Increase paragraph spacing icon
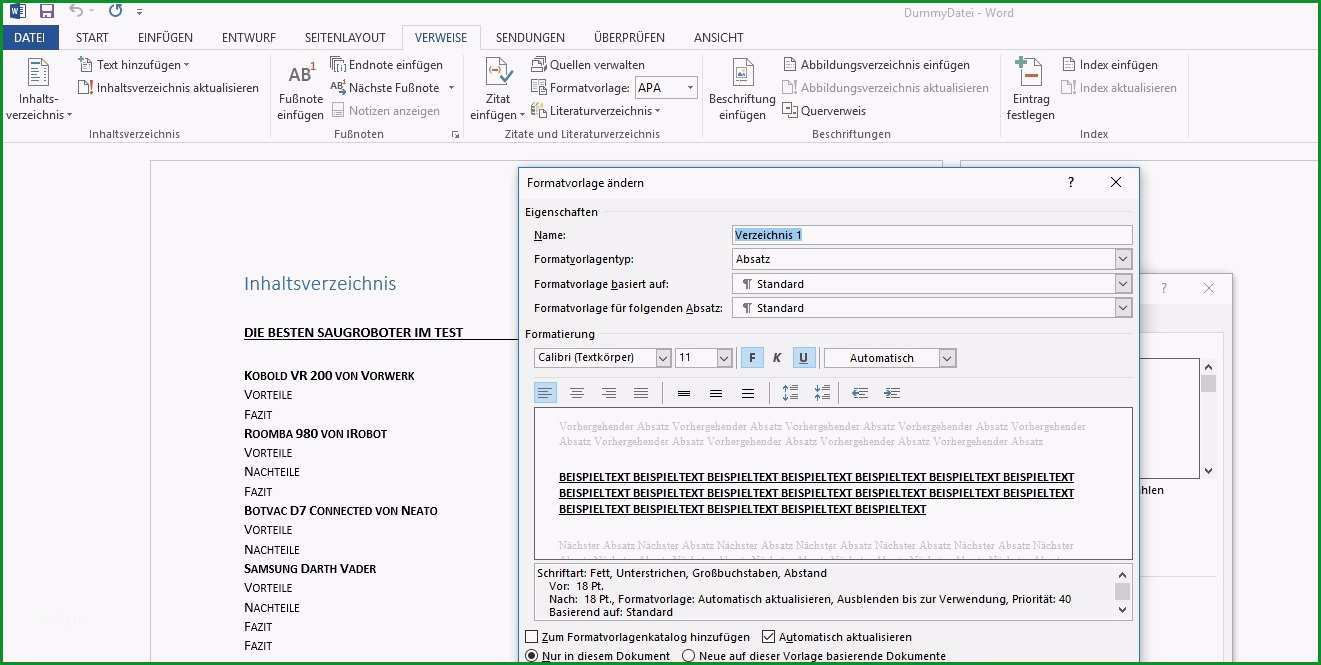Image resolution: width=1321 pixels, height=665 pixels. click(x=790, y=393)
